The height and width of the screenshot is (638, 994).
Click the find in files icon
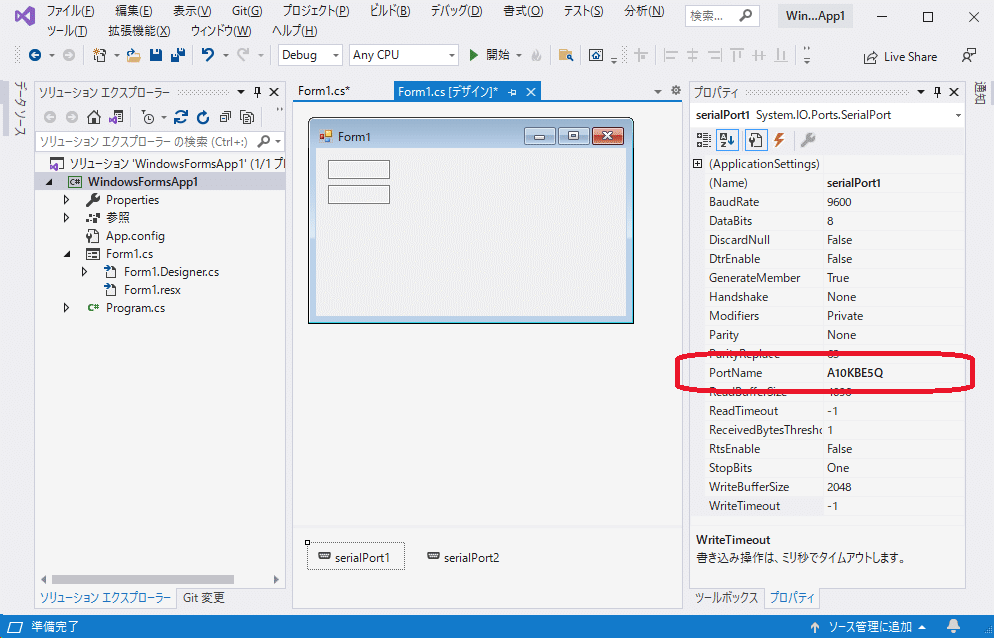[566, 56]
